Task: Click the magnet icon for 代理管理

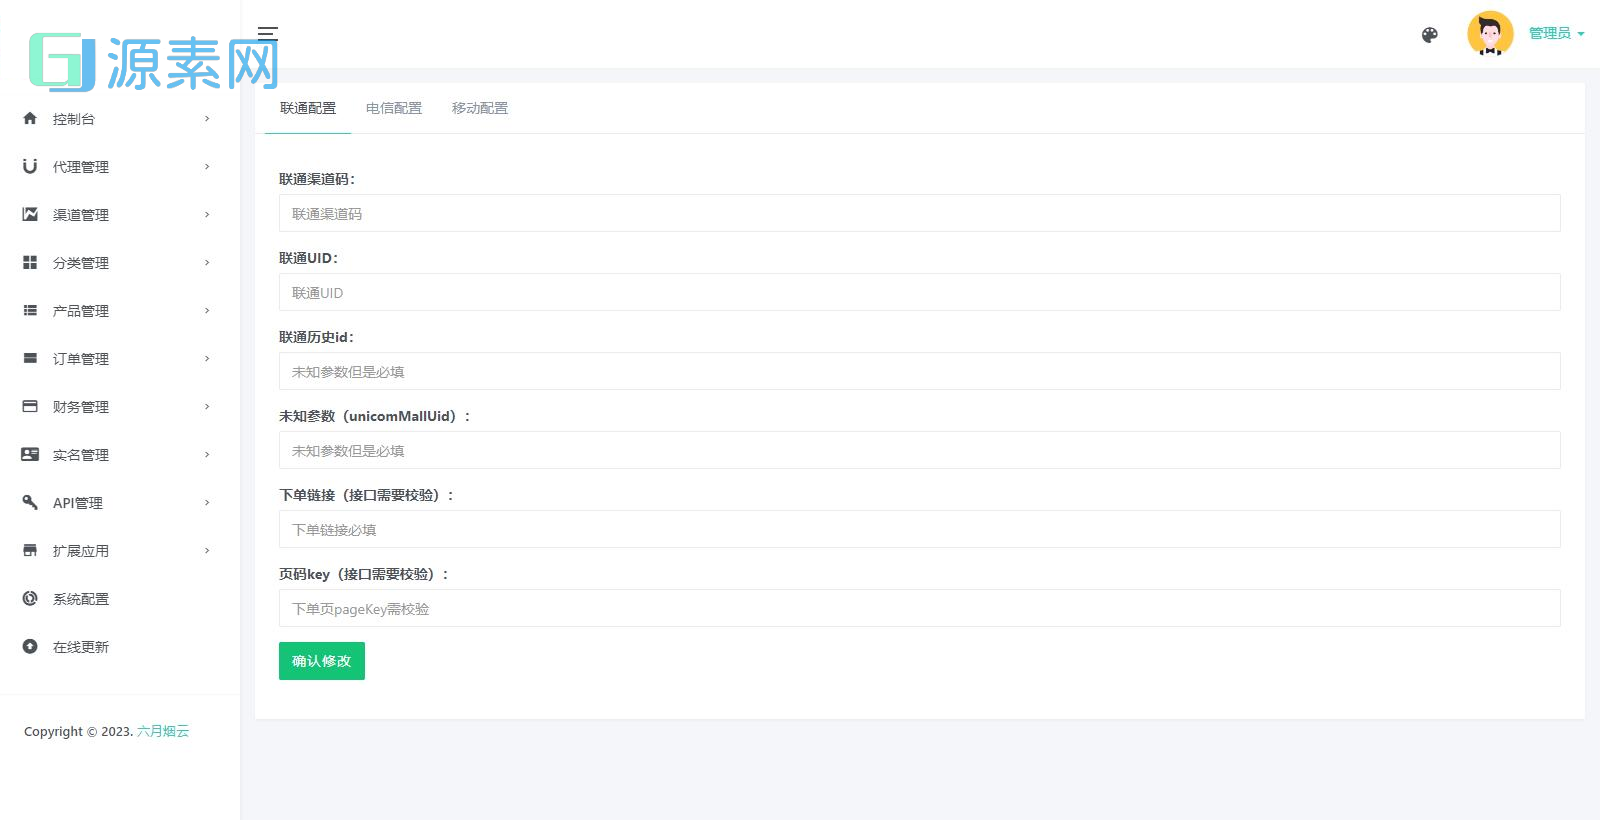Action: click(30, 167)
